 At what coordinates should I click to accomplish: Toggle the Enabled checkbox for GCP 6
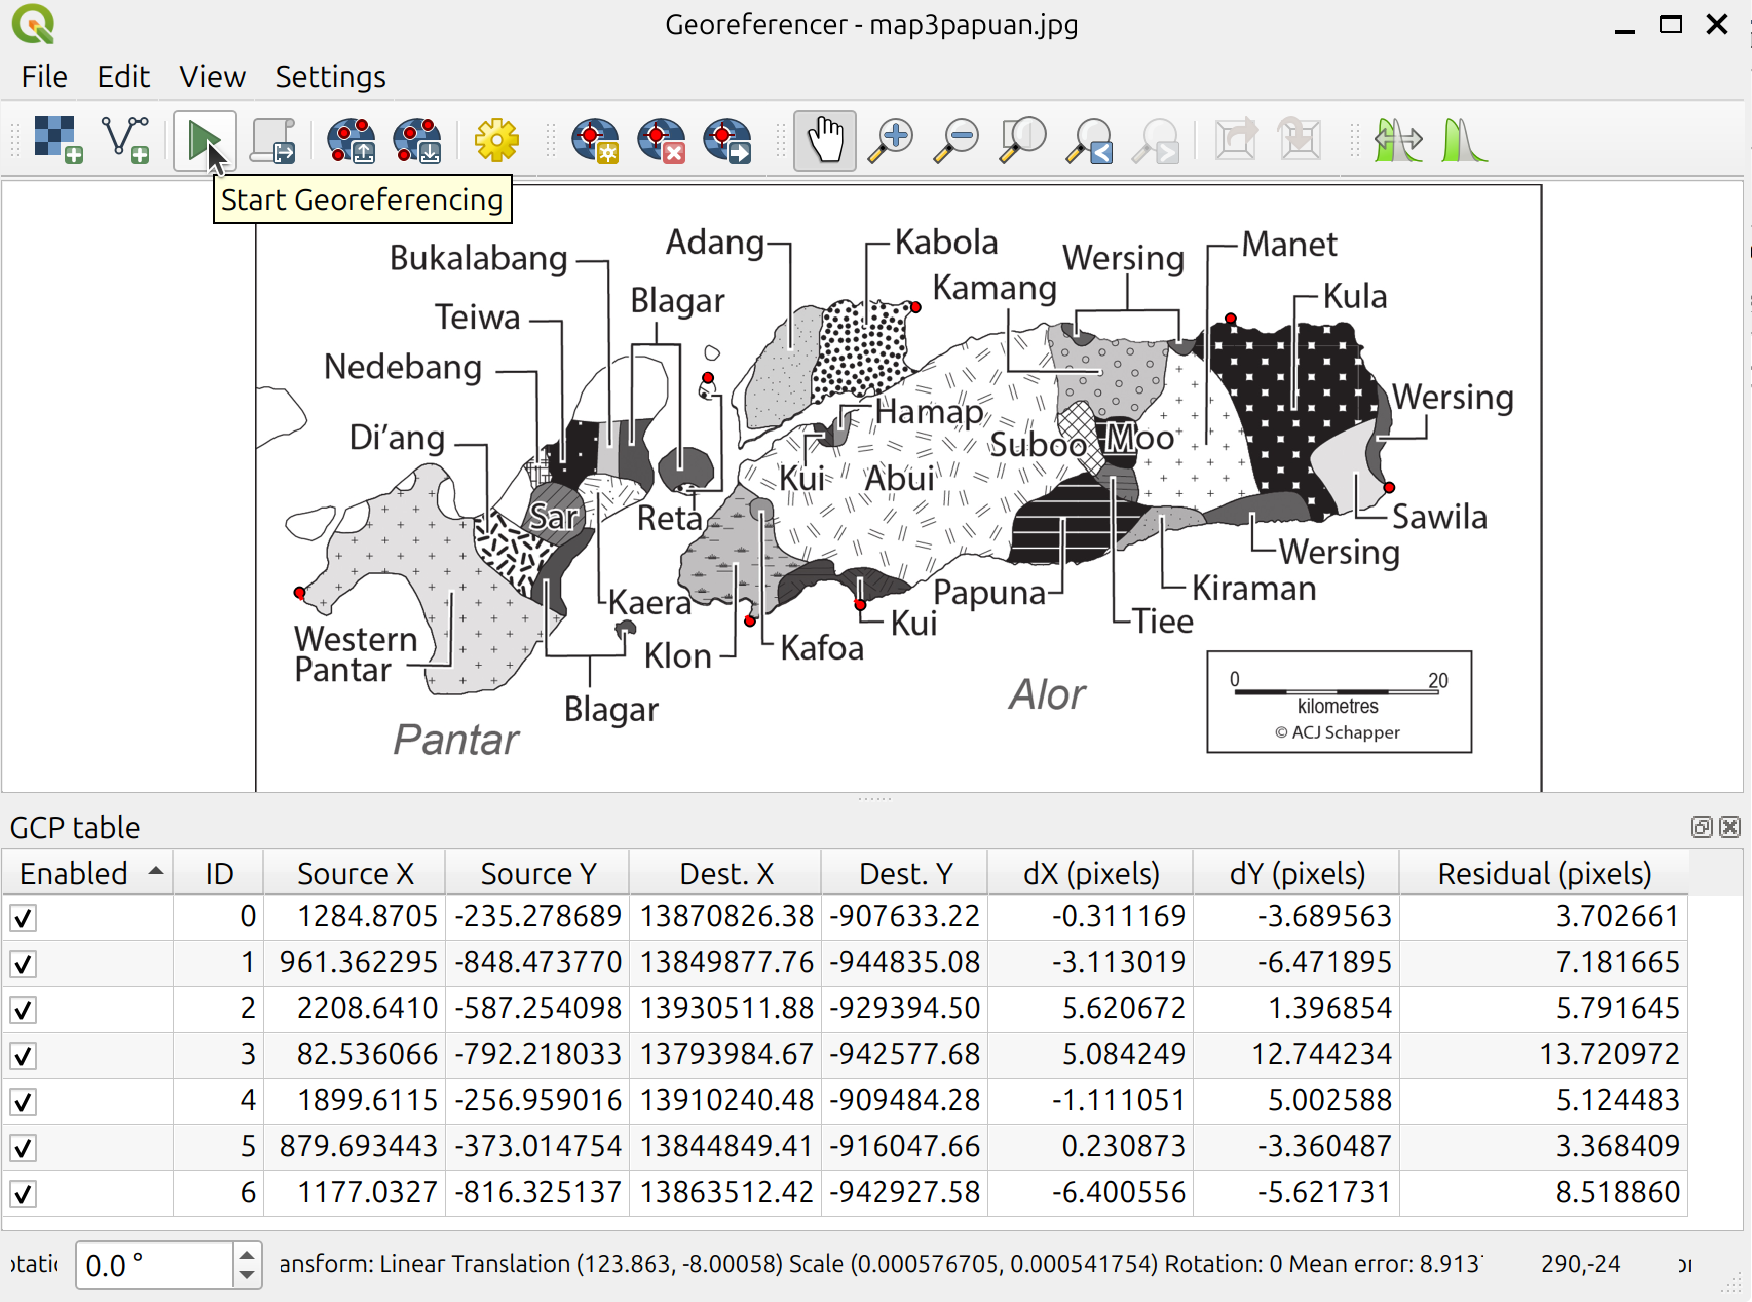pyautogui.click(x=22, y=1192)
